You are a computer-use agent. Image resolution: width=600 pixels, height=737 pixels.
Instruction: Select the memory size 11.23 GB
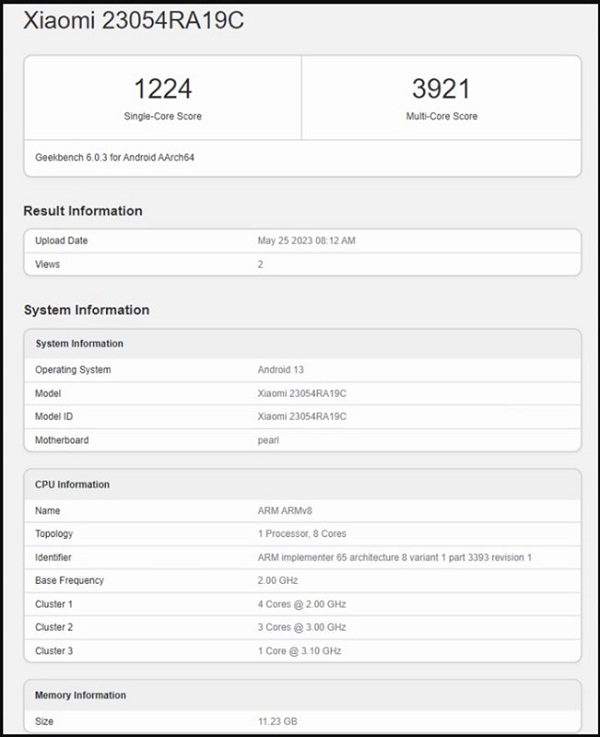pyautogui.click(x=278, y=721)
